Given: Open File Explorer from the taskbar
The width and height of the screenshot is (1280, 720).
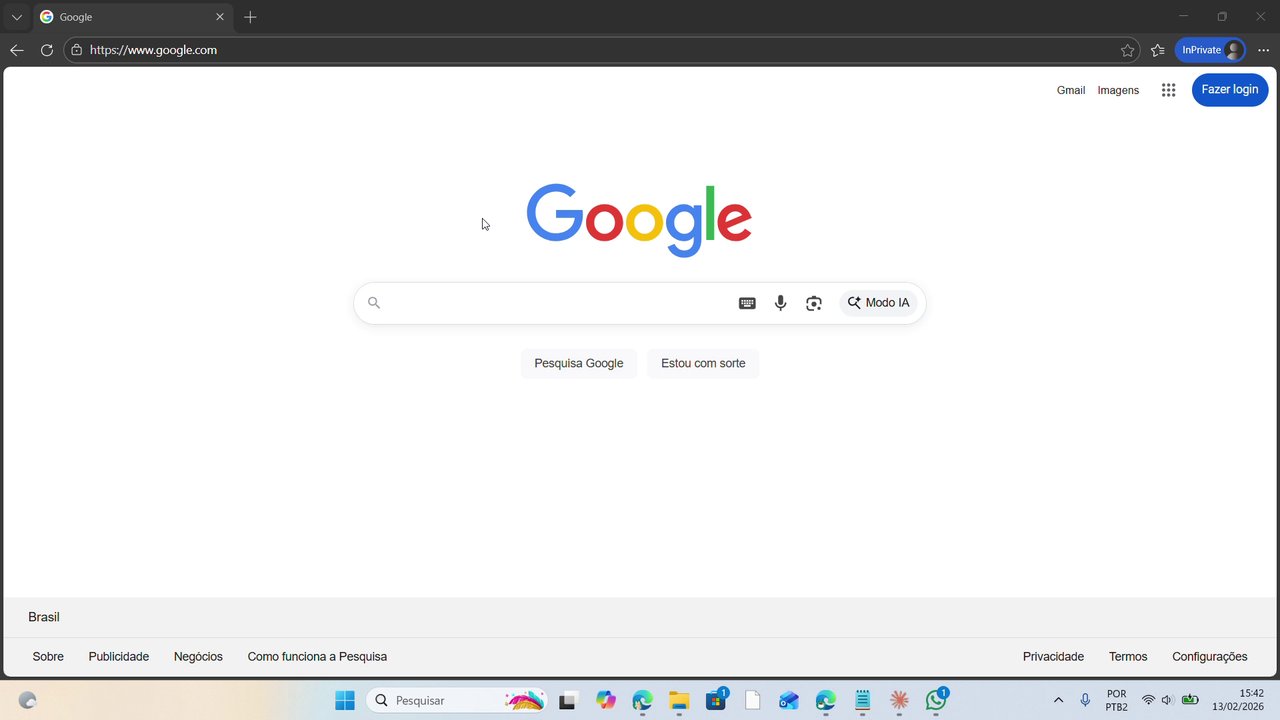Looking at the screenshot, I should pyautogui.click(x=679, y=701).
